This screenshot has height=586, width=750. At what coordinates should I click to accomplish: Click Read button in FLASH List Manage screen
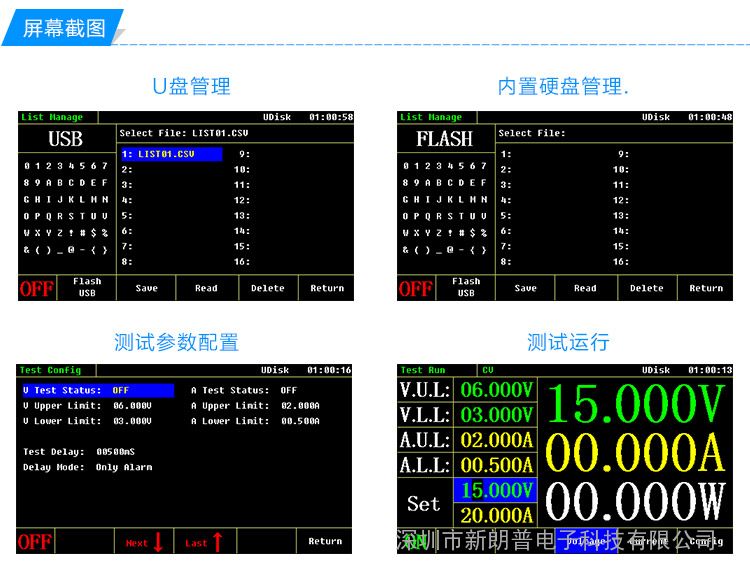pyautogui.click(x=585, y=288)
